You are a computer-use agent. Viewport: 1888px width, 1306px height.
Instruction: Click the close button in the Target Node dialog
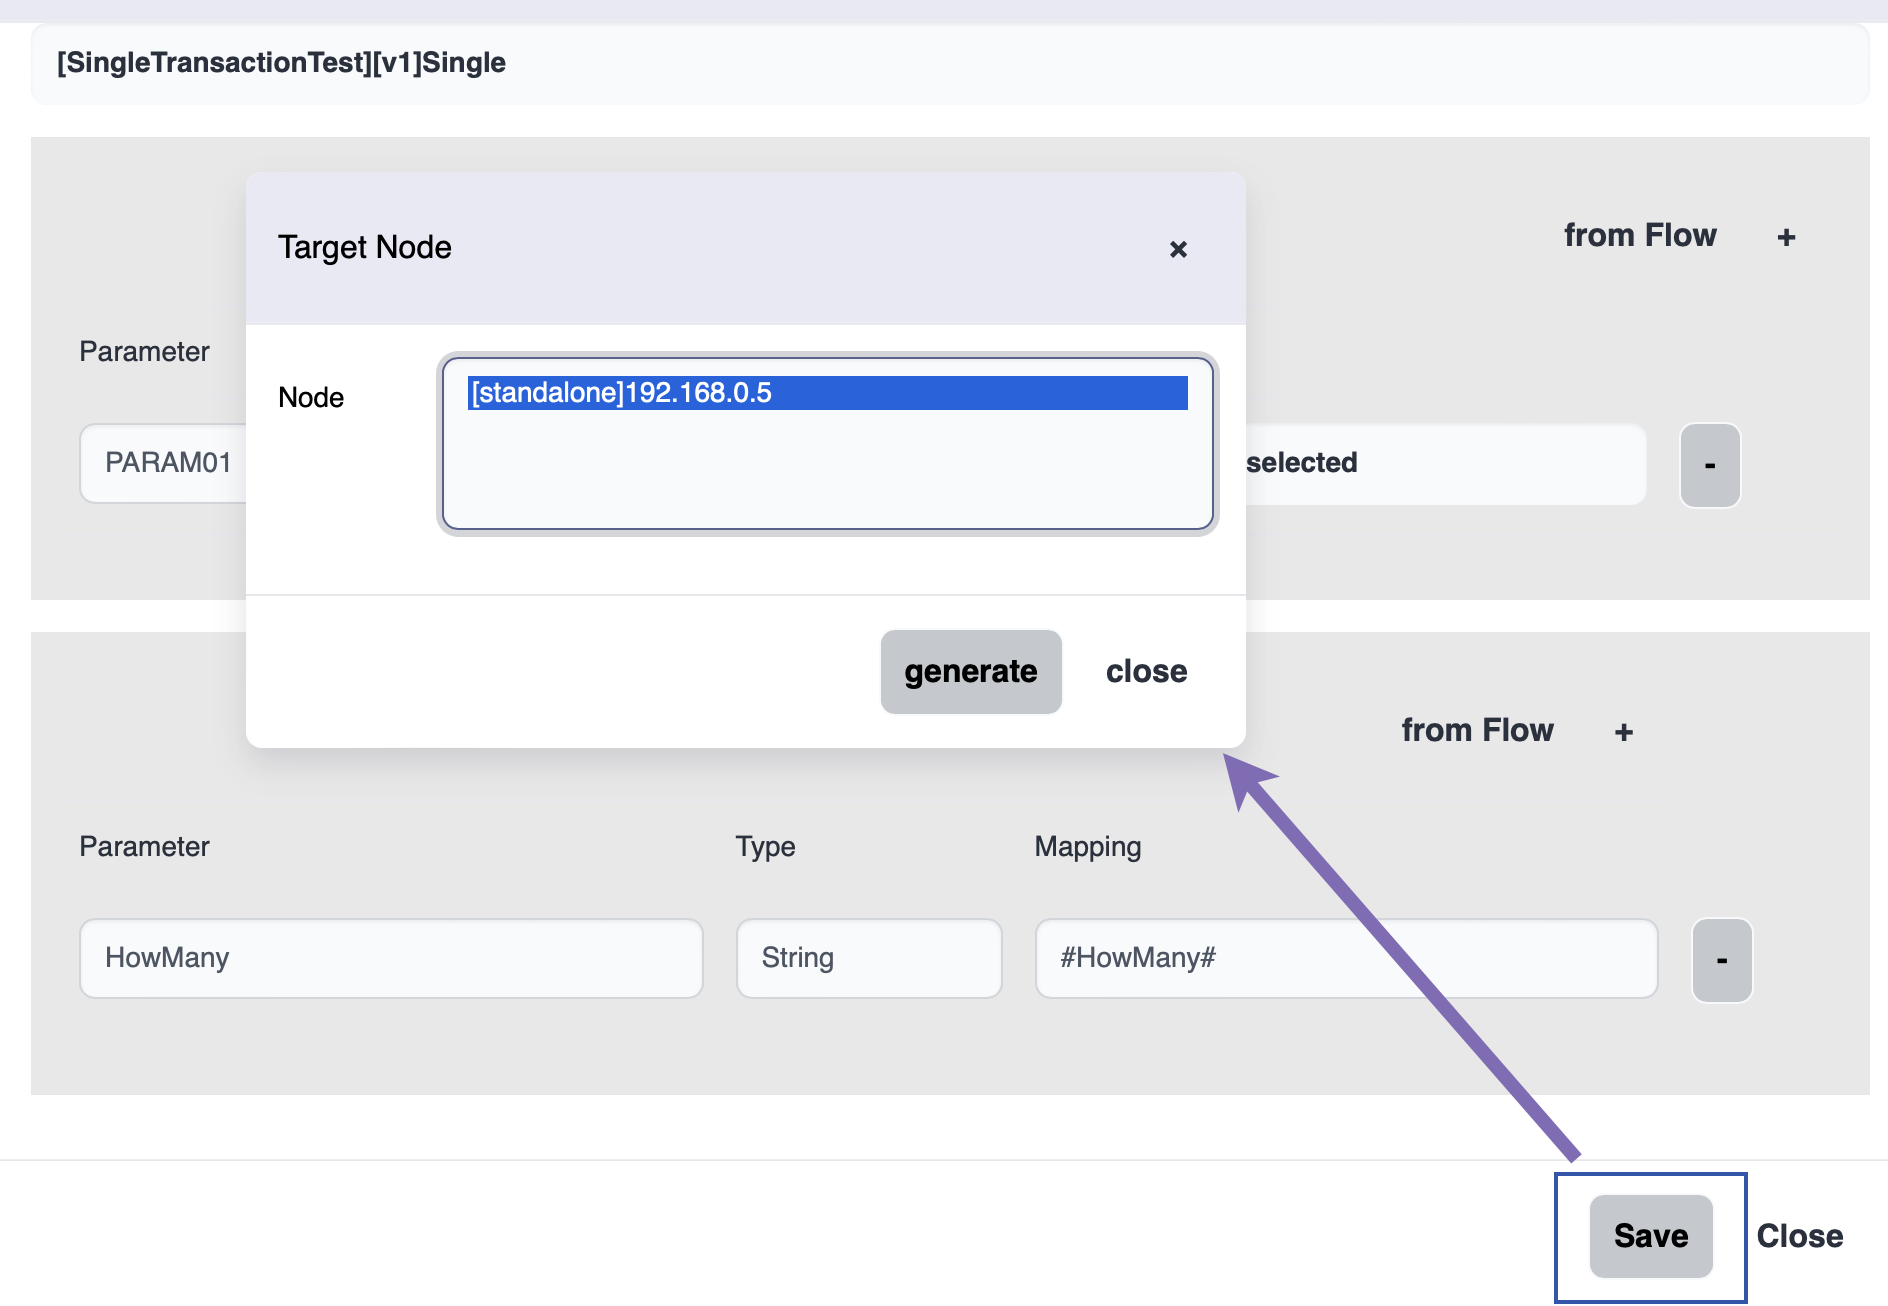pyautogui.click(x=1146, y=671)
